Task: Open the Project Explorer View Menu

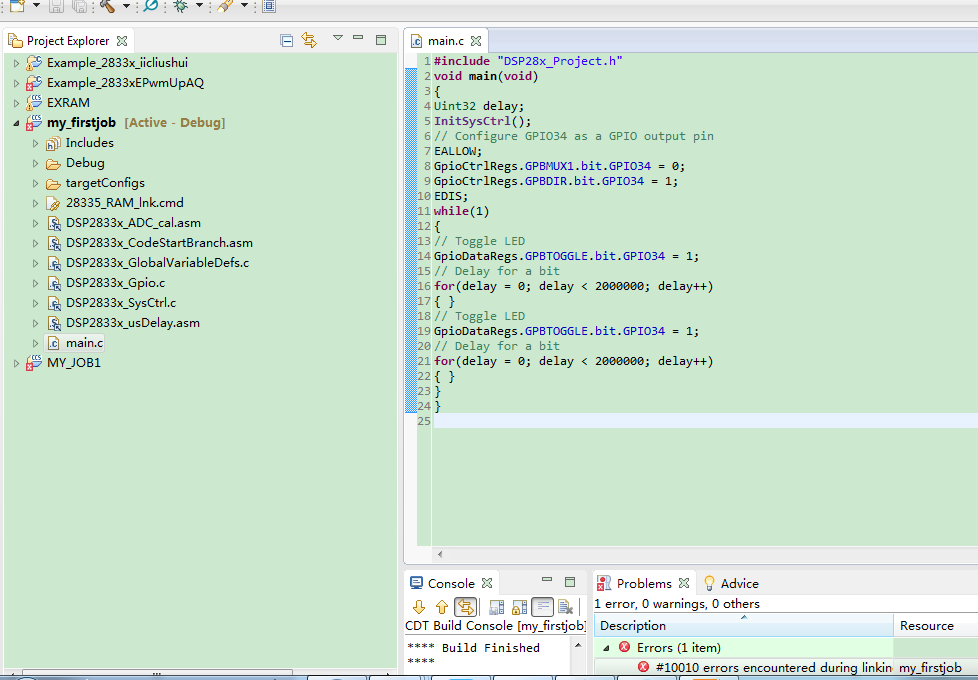Action: (x=337, y=39)
